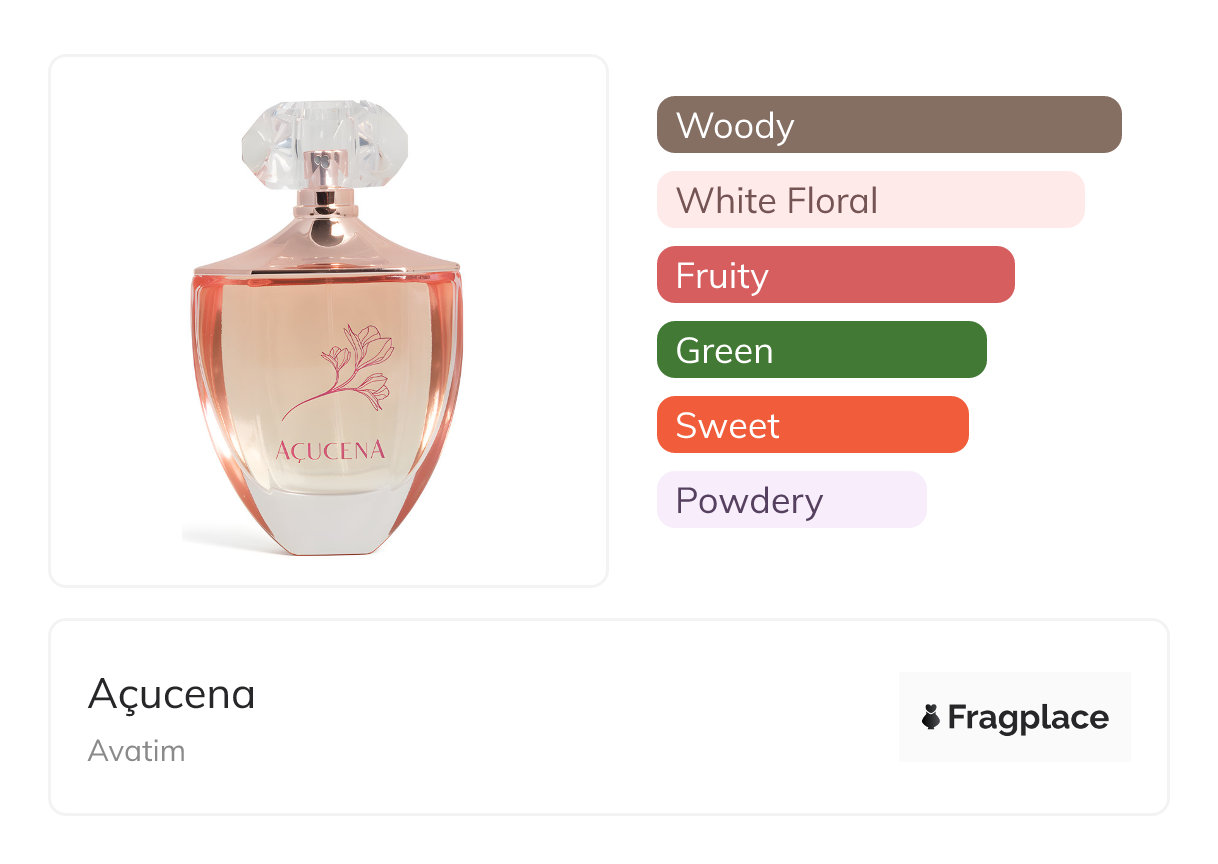Viewport: 1218px width, 864px height.
Task: Select the Green accord bar
Action: tap(821, 350)
